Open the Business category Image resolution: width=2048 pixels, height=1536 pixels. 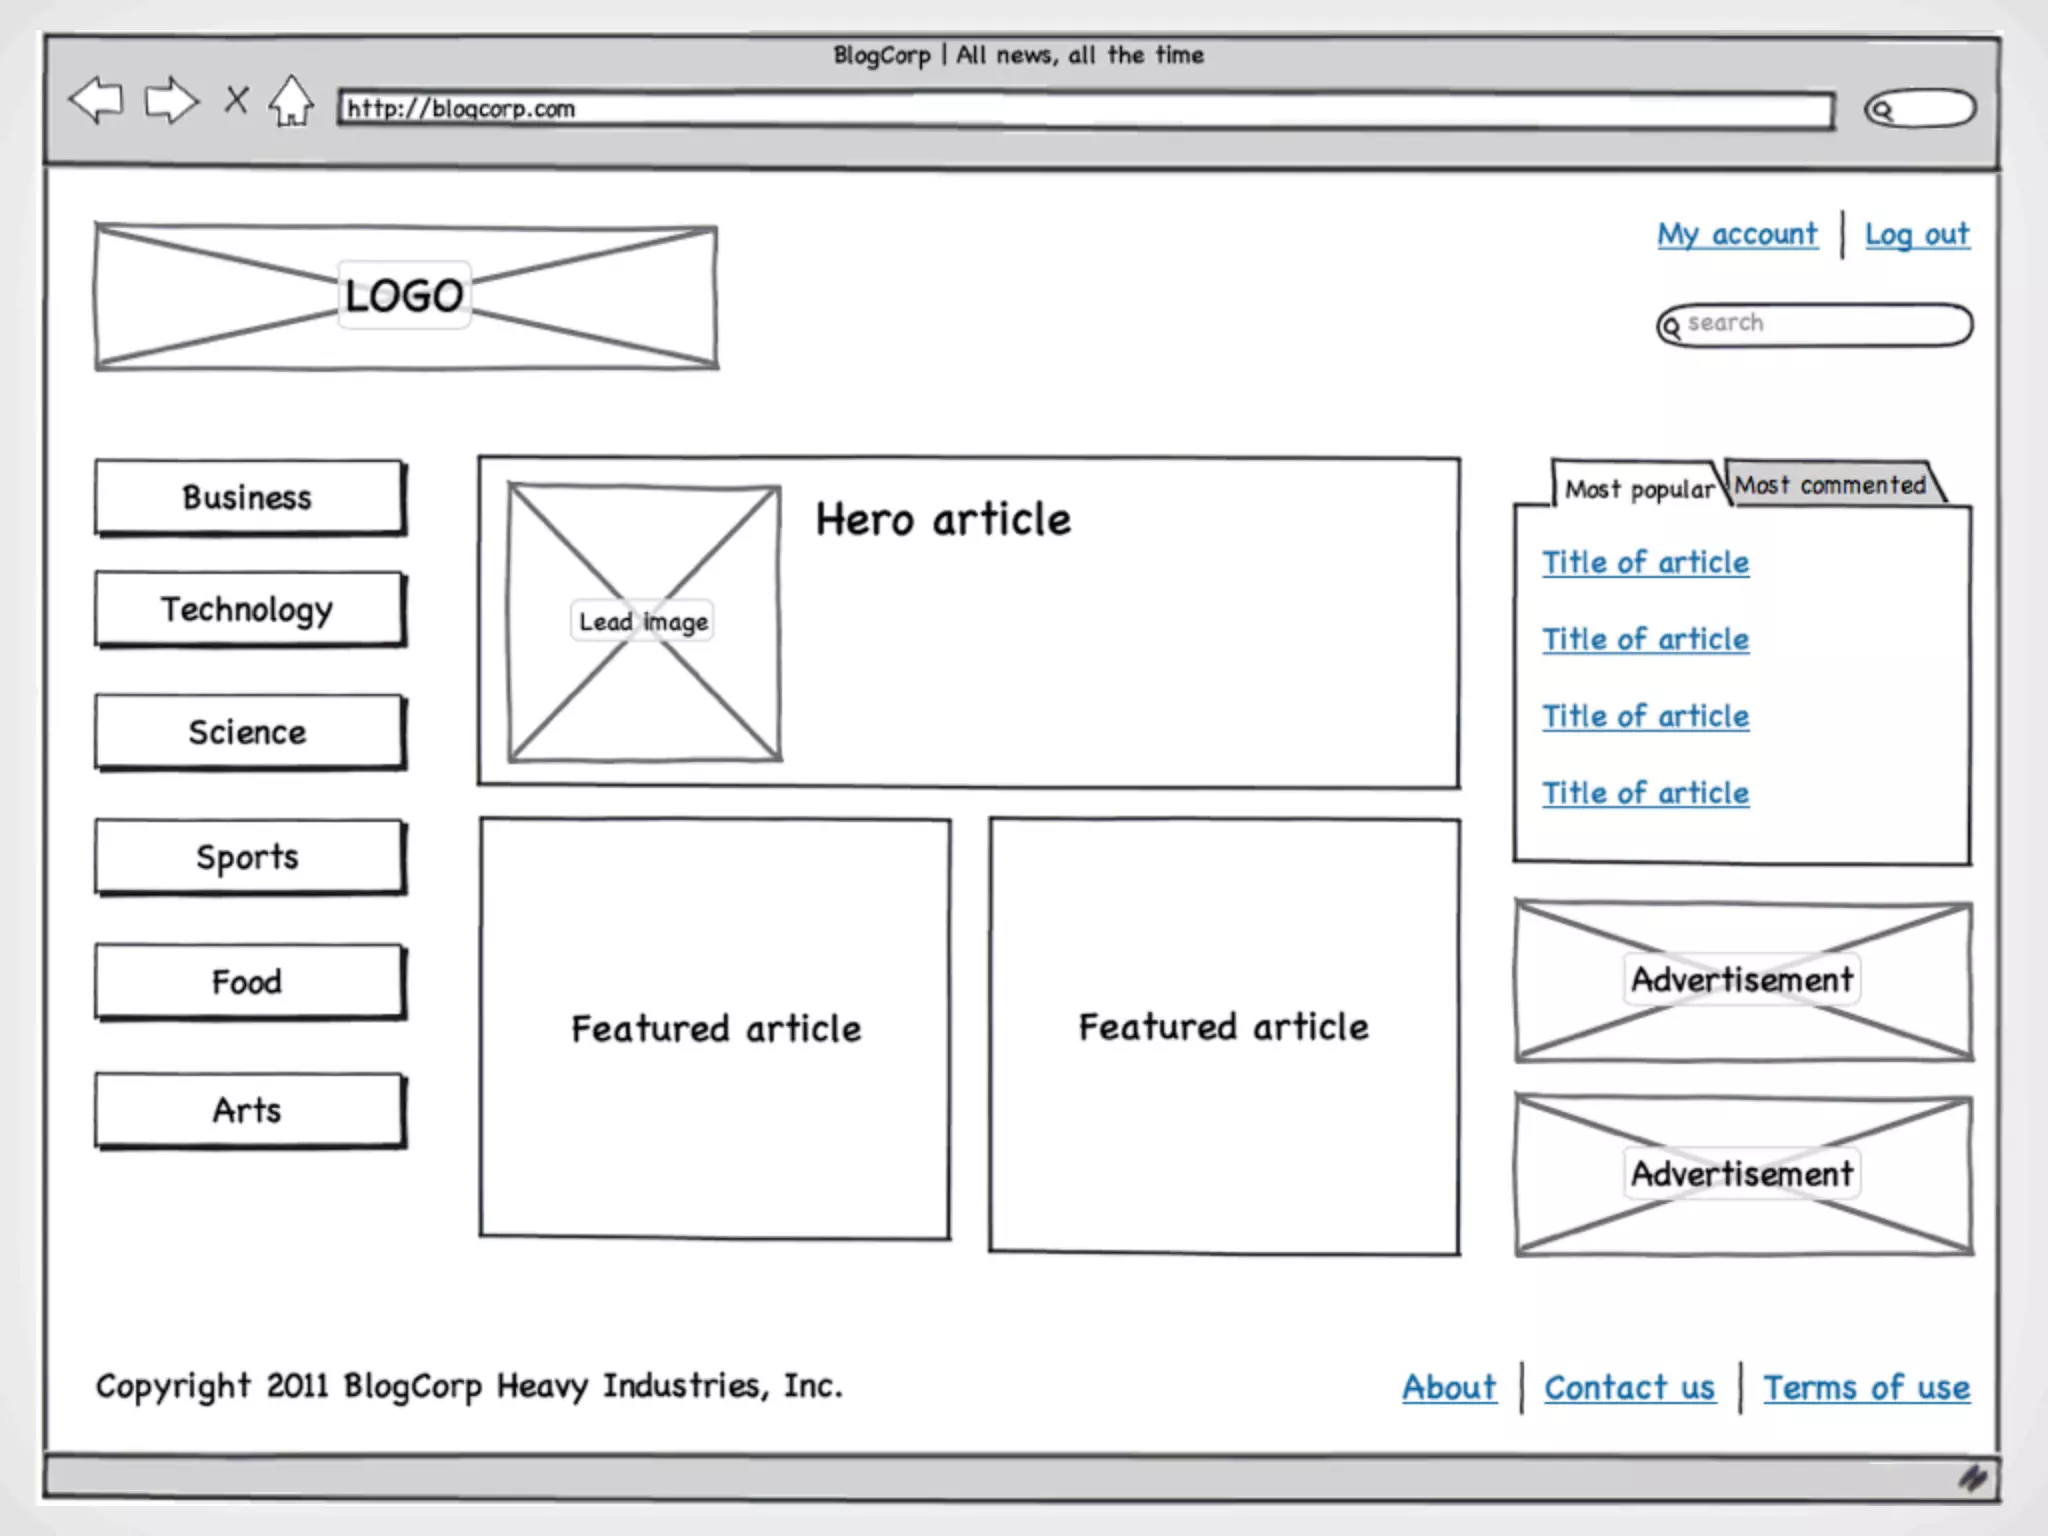click(249, 497)
